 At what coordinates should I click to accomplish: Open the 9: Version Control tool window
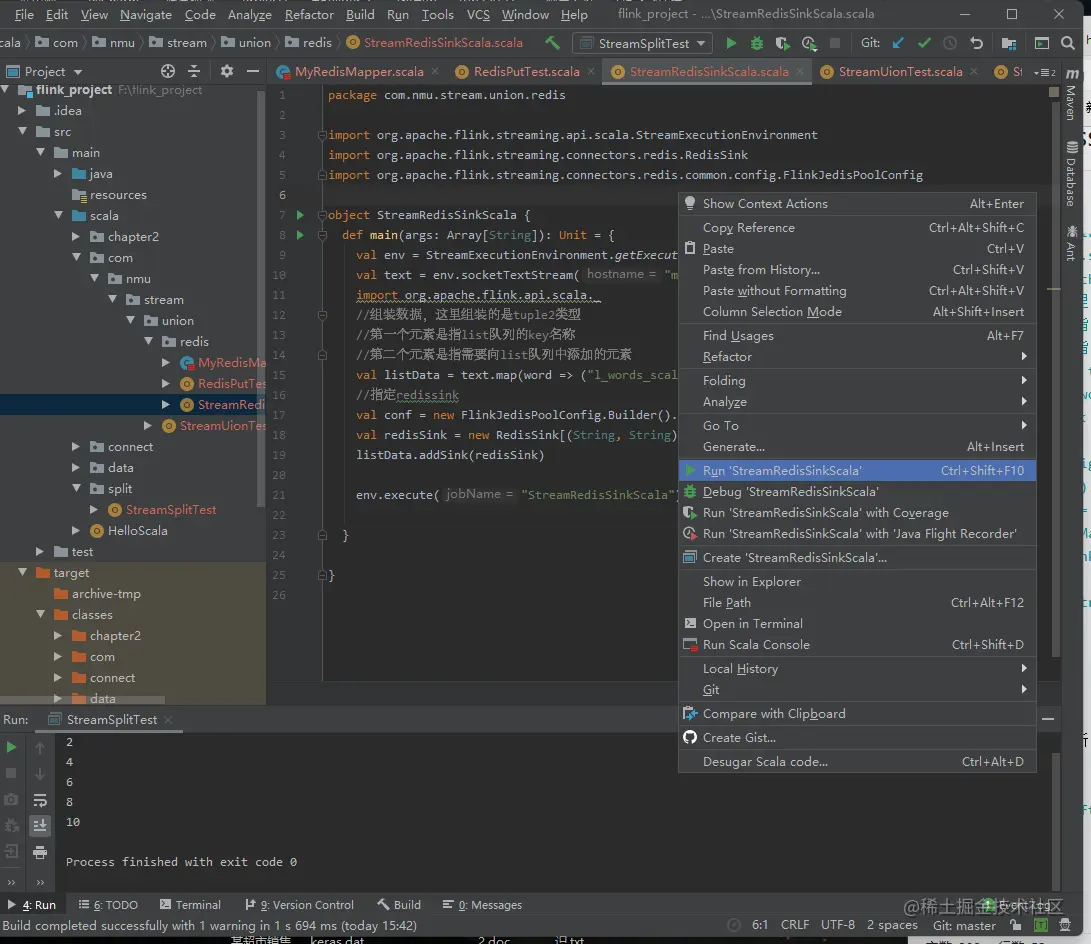tap(300, 904)
